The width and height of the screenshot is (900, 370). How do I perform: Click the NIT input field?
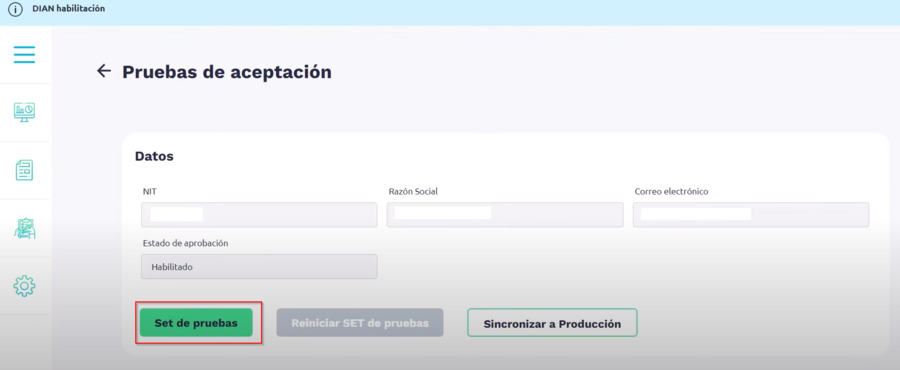point(259,215)
